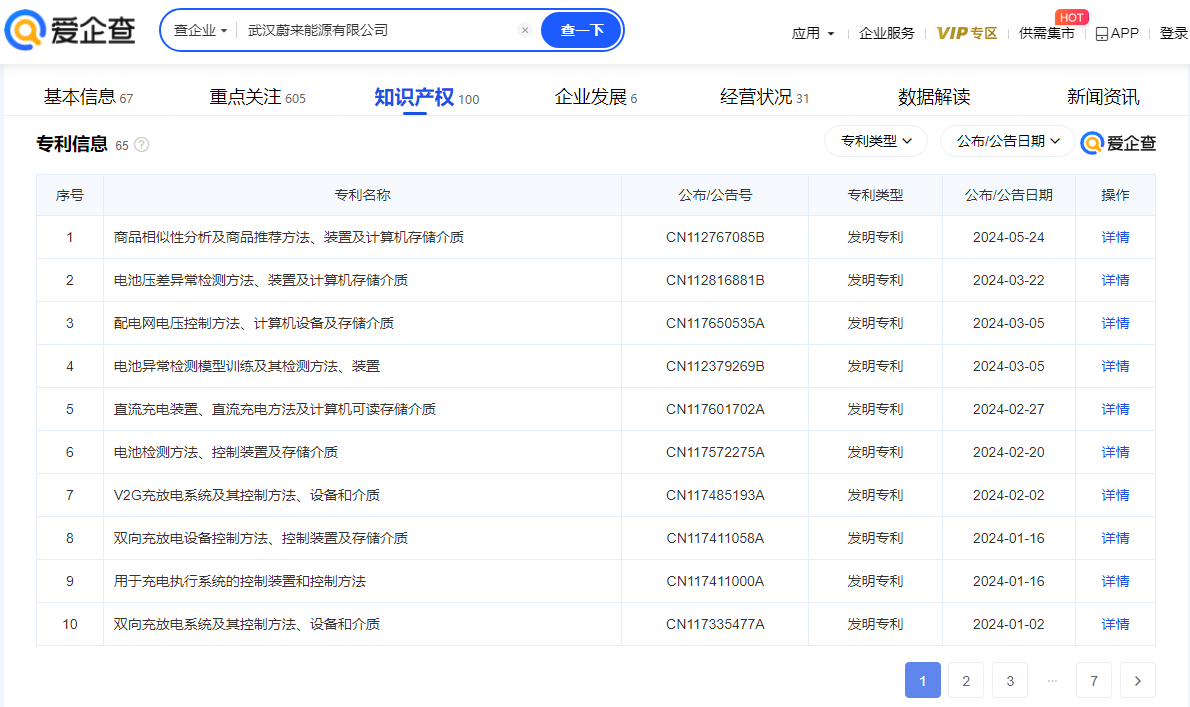
Task: Expand the 查企业 search type dropdown
Action: [200, 31]
